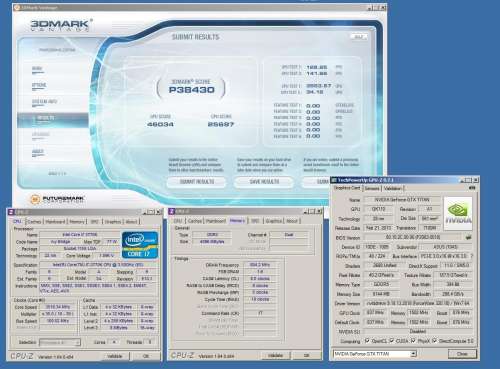The height and width of the screenshot is (369, 500).
Task: Click the GPU-Z screenshot camera icon
Action: point(472,188)
